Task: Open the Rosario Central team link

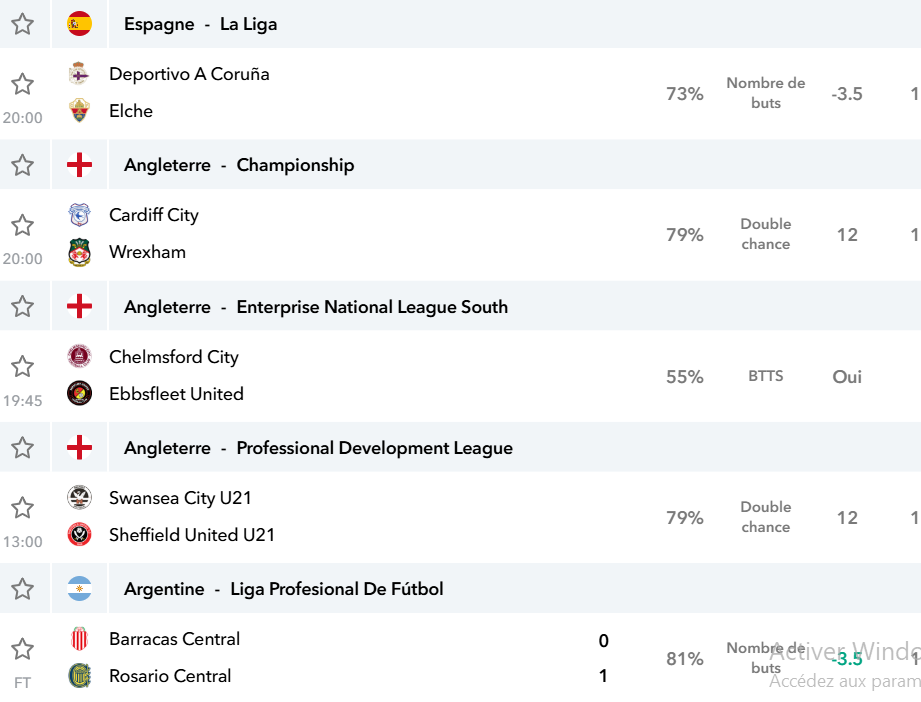Action: [x=170, y=676]
